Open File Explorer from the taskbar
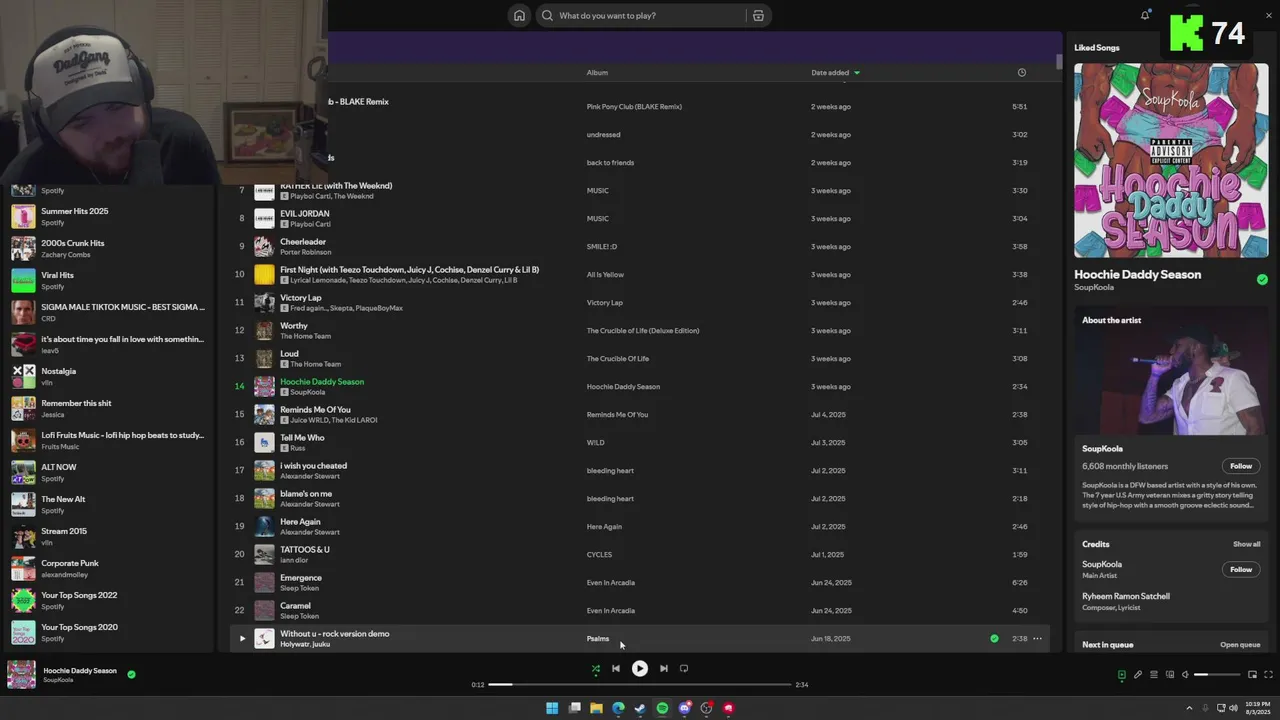Screen dimensions: 1280x720 point(596,708)
